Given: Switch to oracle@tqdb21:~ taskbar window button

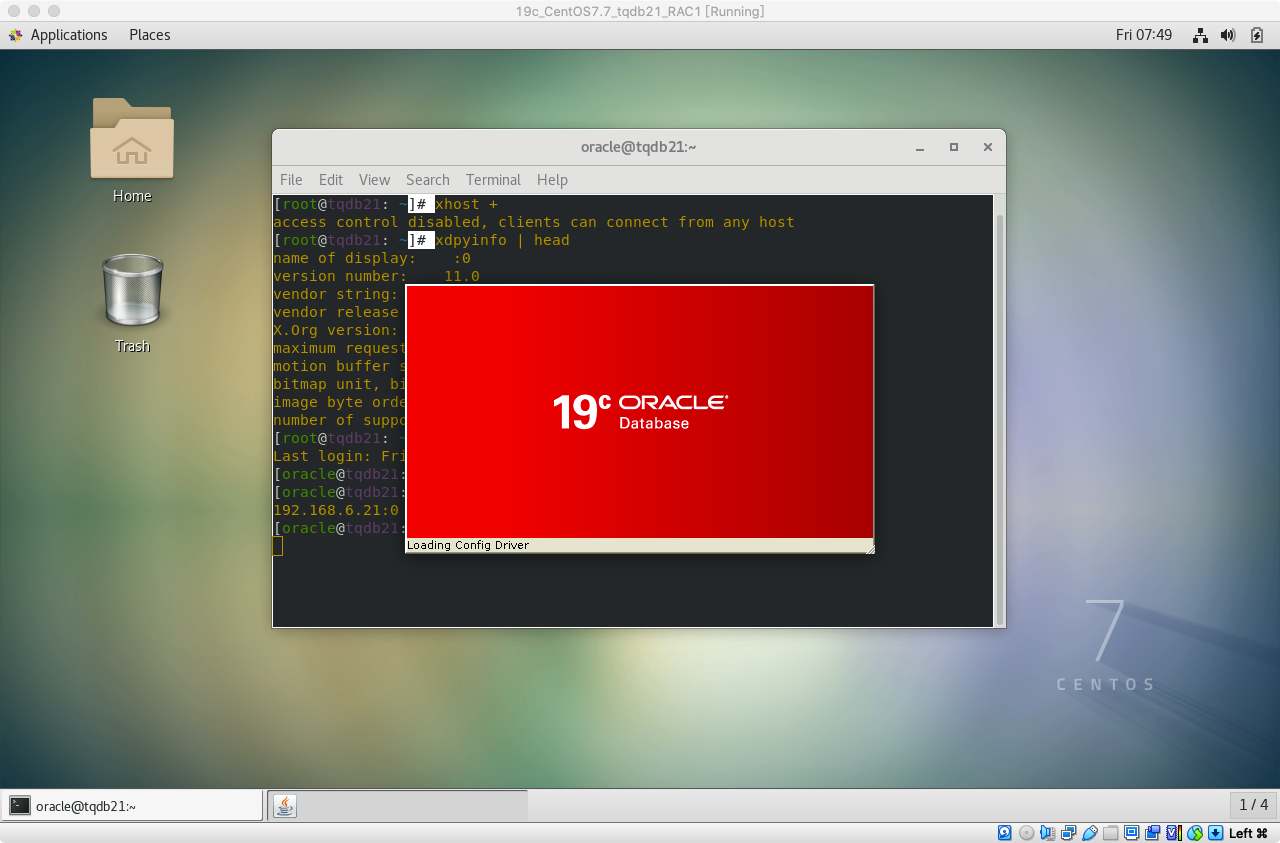Looking at the screenshot, I should pyautogui.click(x=132, y=805).
